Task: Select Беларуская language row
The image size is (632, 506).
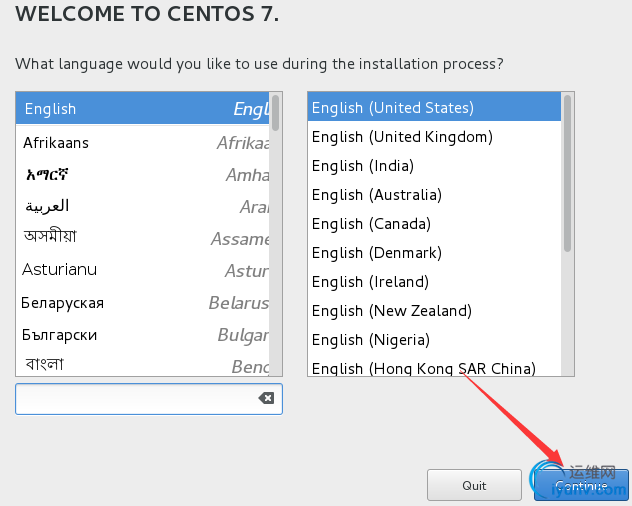Action: 143,302
